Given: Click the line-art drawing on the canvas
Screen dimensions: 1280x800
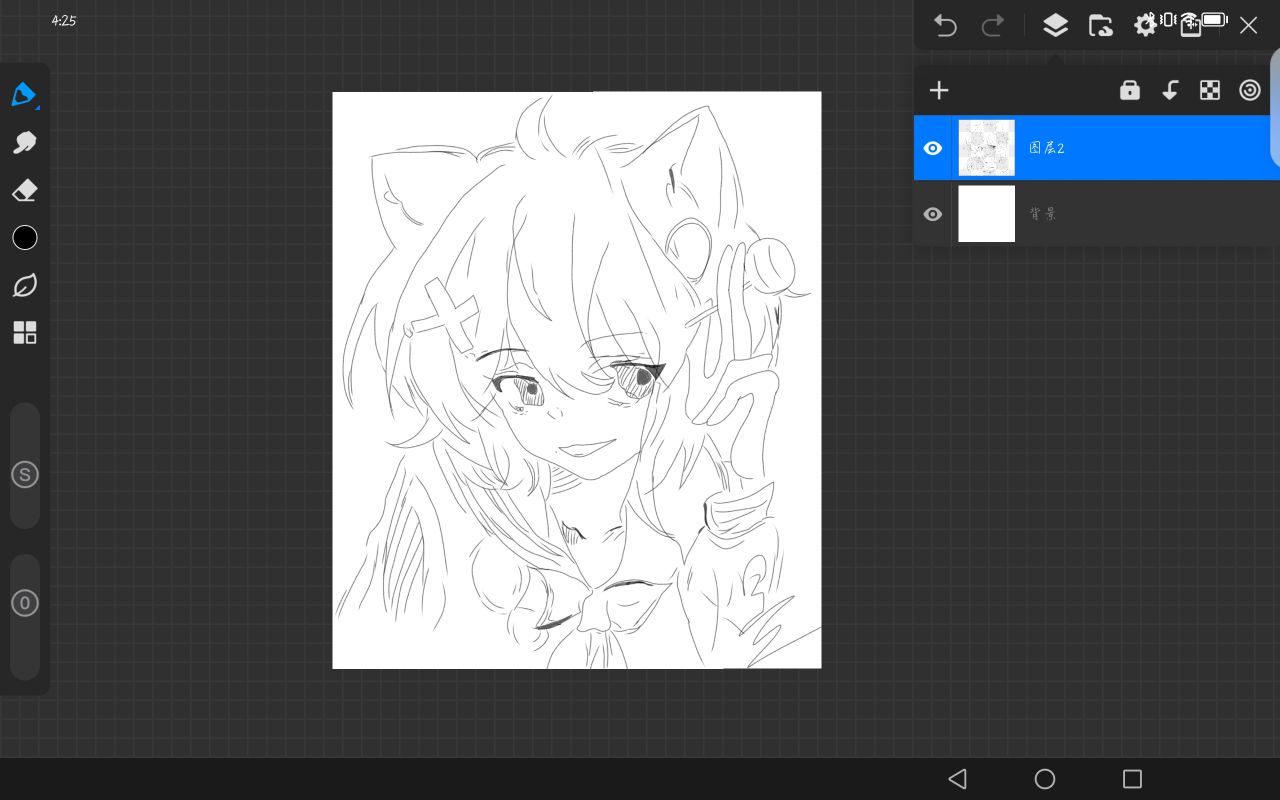Looking at the screenshot, I should point(577,380).
